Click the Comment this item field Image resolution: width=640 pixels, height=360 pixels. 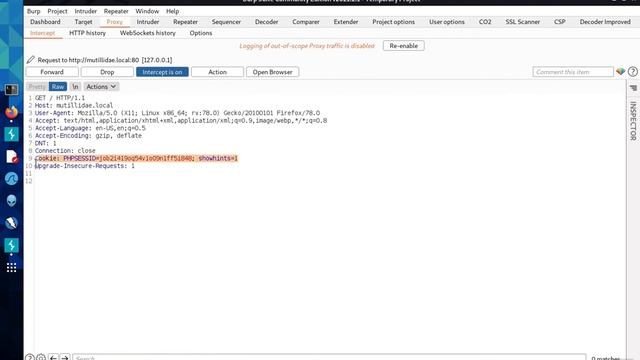pos(573,72)
